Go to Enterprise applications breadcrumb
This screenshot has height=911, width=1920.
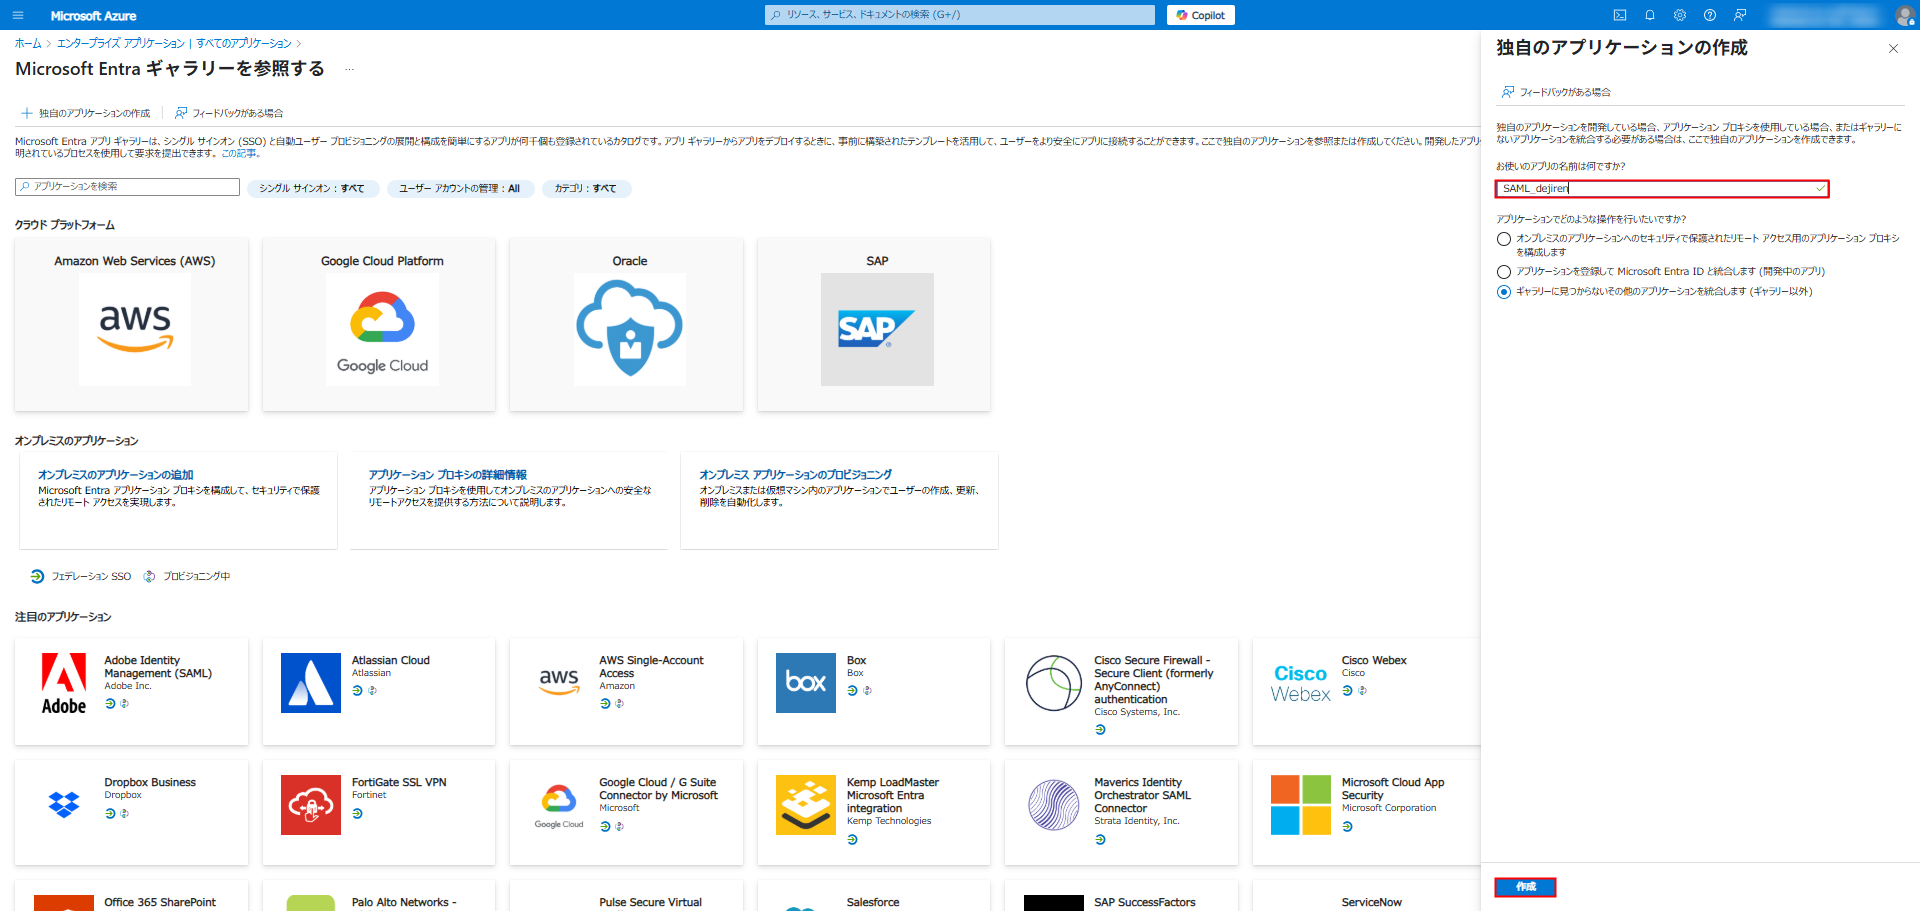coord(121,44)
